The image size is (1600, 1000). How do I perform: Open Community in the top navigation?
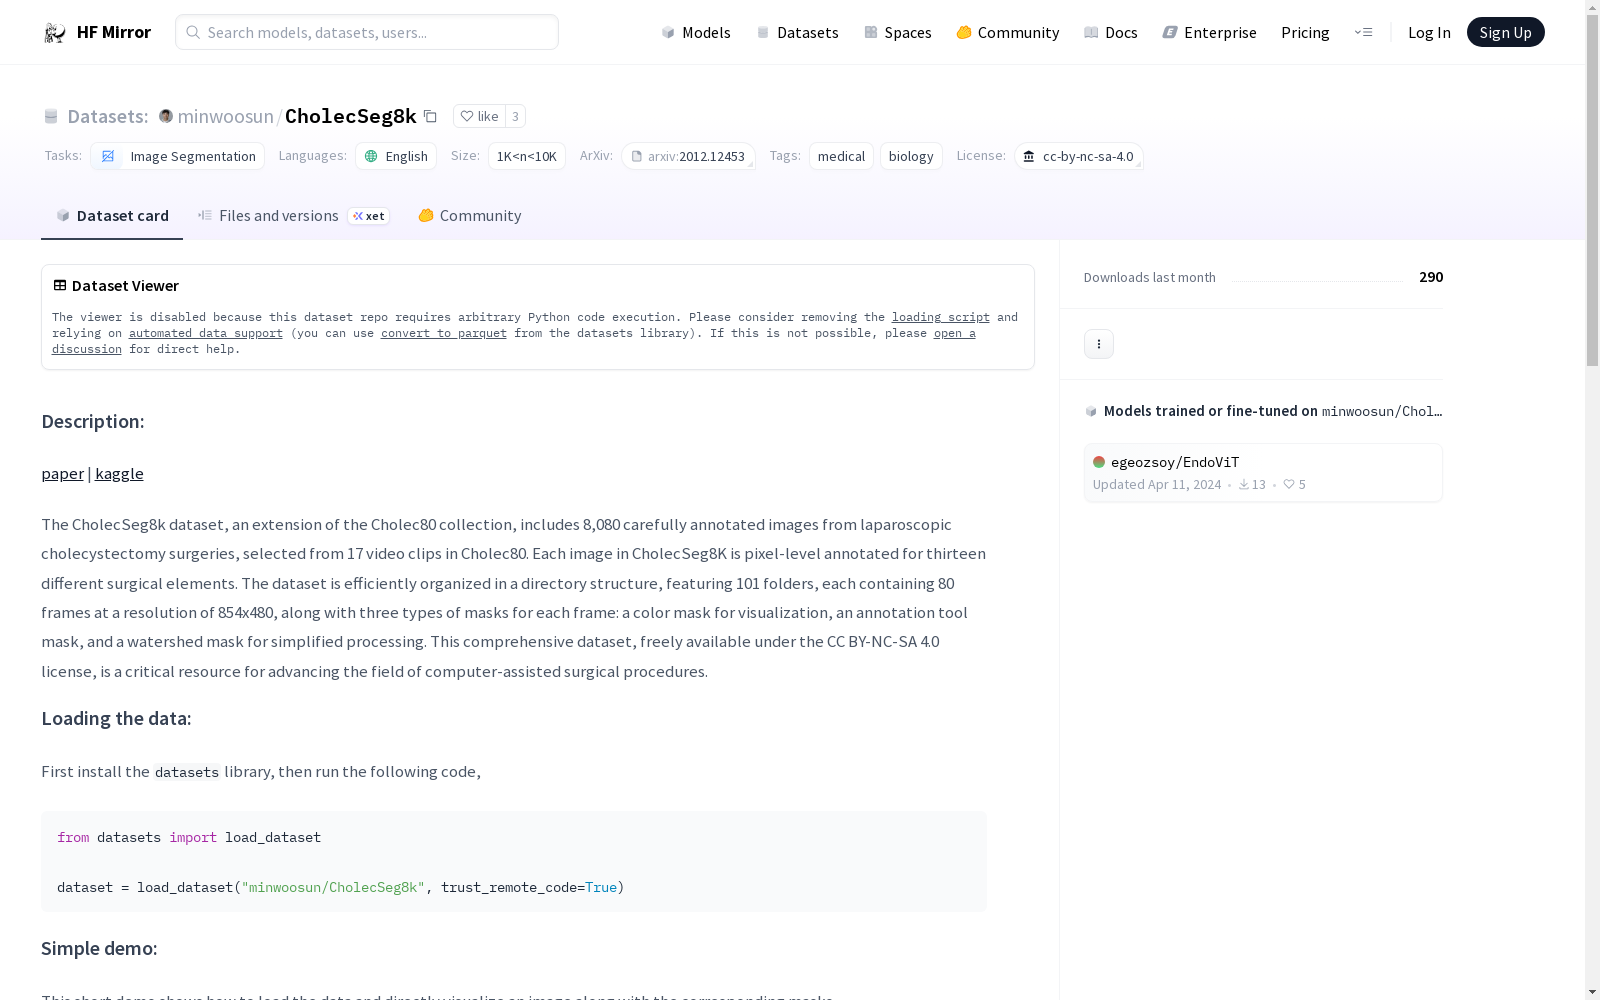click(x=1008, y=32)
